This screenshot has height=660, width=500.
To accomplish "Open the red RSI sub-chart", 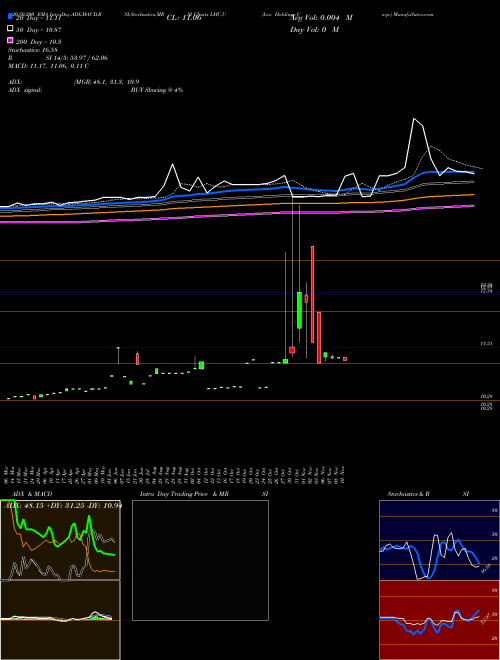I will tap(439, 620).
